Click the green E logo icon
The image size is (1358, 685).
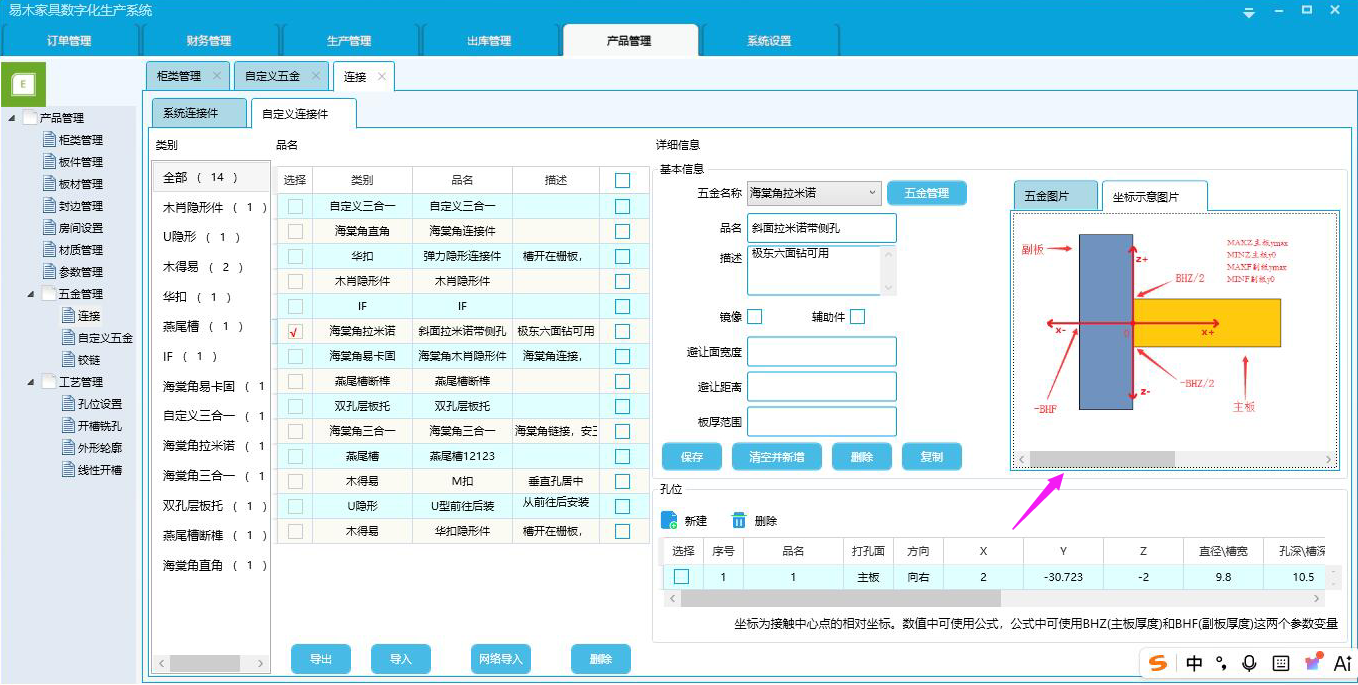tap(24, 85)
